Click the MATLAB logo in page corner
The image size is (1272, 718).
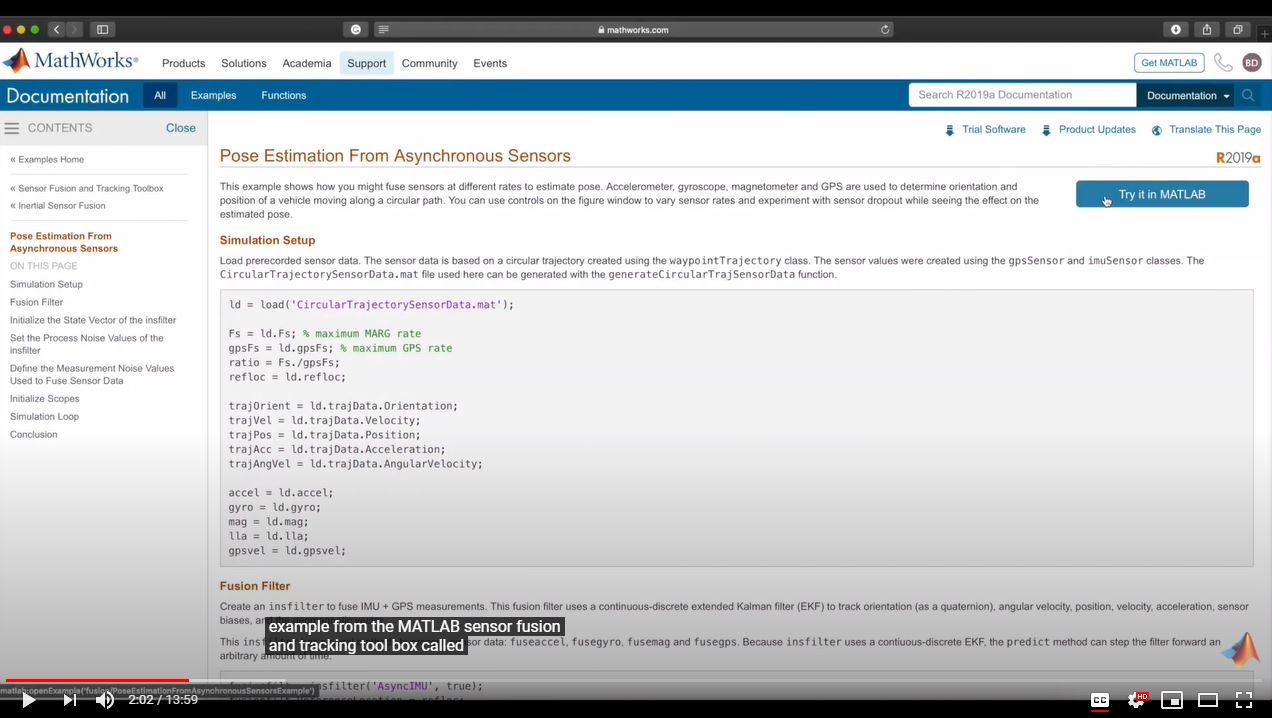click(x=1240, y=649)
